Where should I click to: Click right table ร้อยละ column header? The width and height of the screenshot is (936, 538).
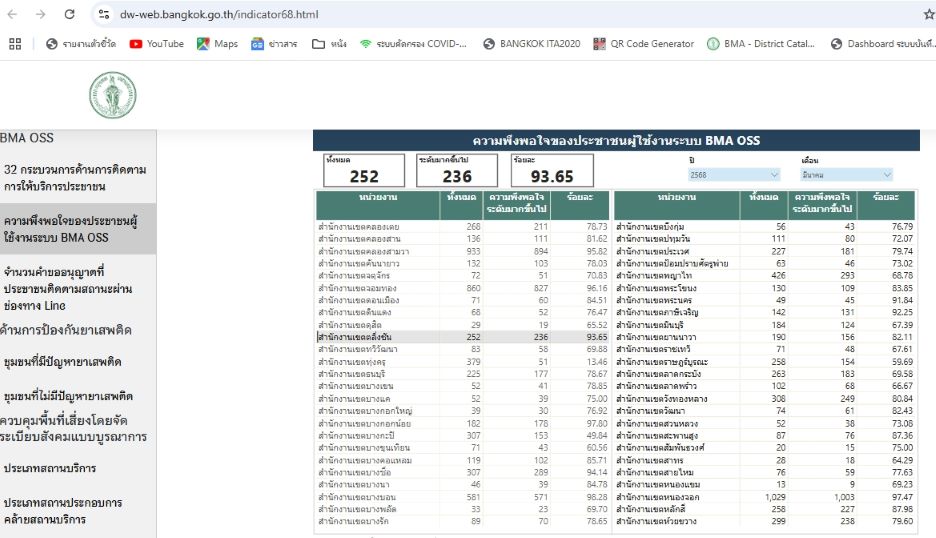click(x=885, y=205)
